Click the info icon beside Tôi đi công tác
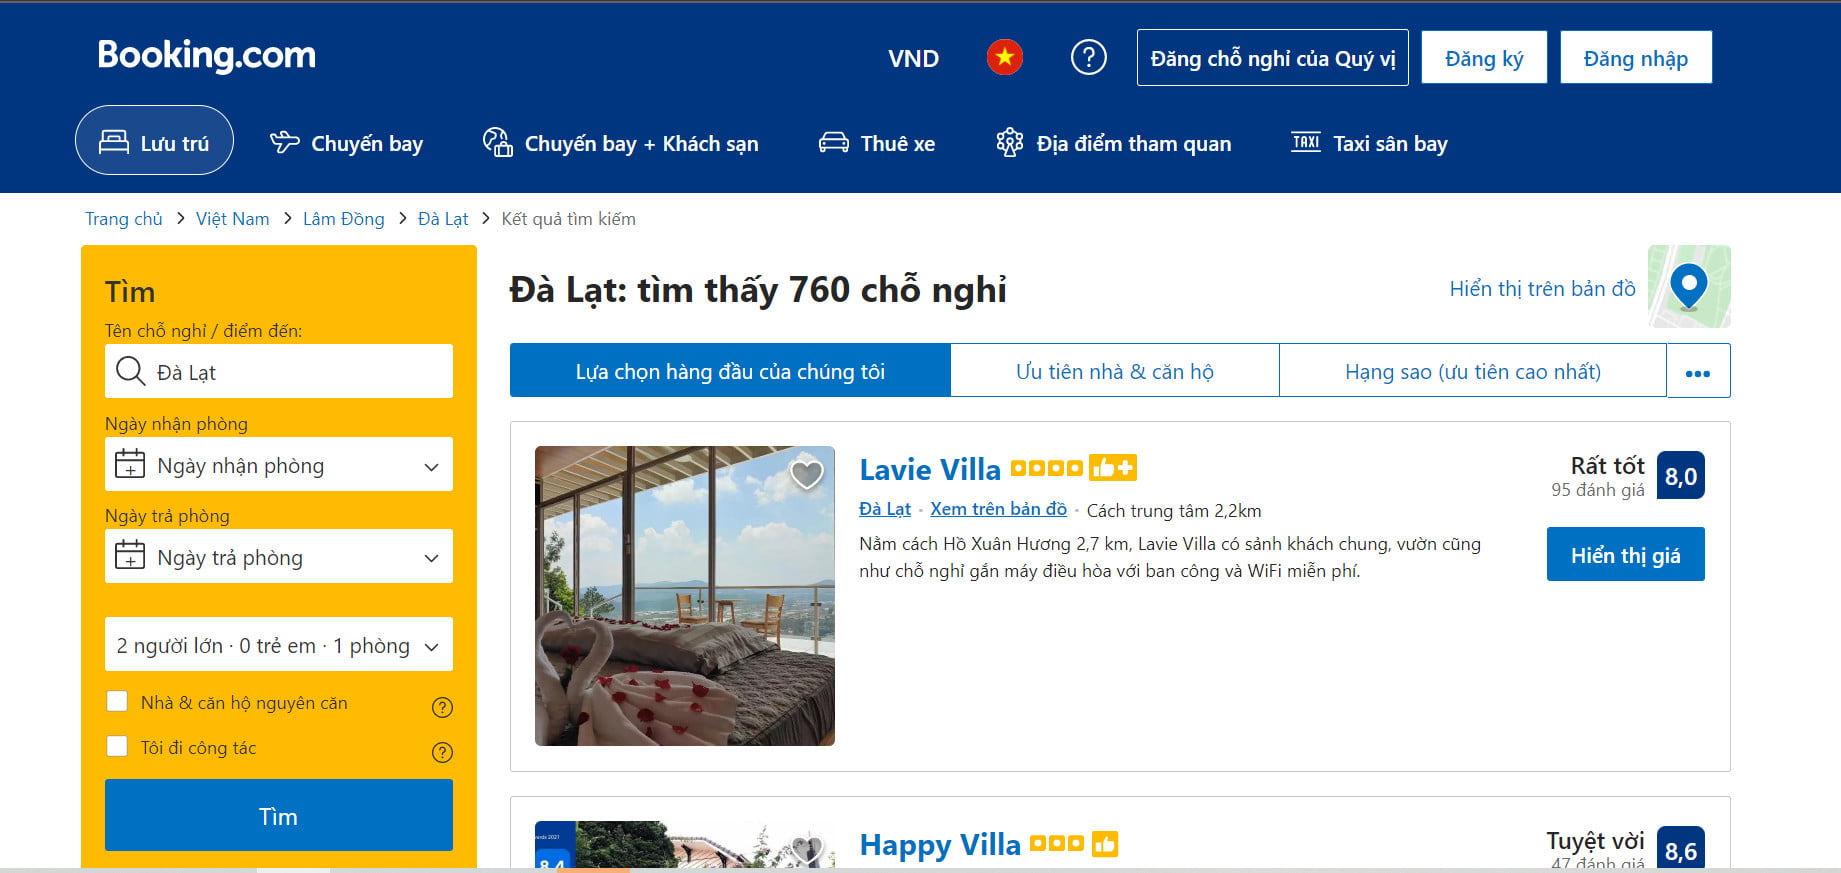 point(442,752)
